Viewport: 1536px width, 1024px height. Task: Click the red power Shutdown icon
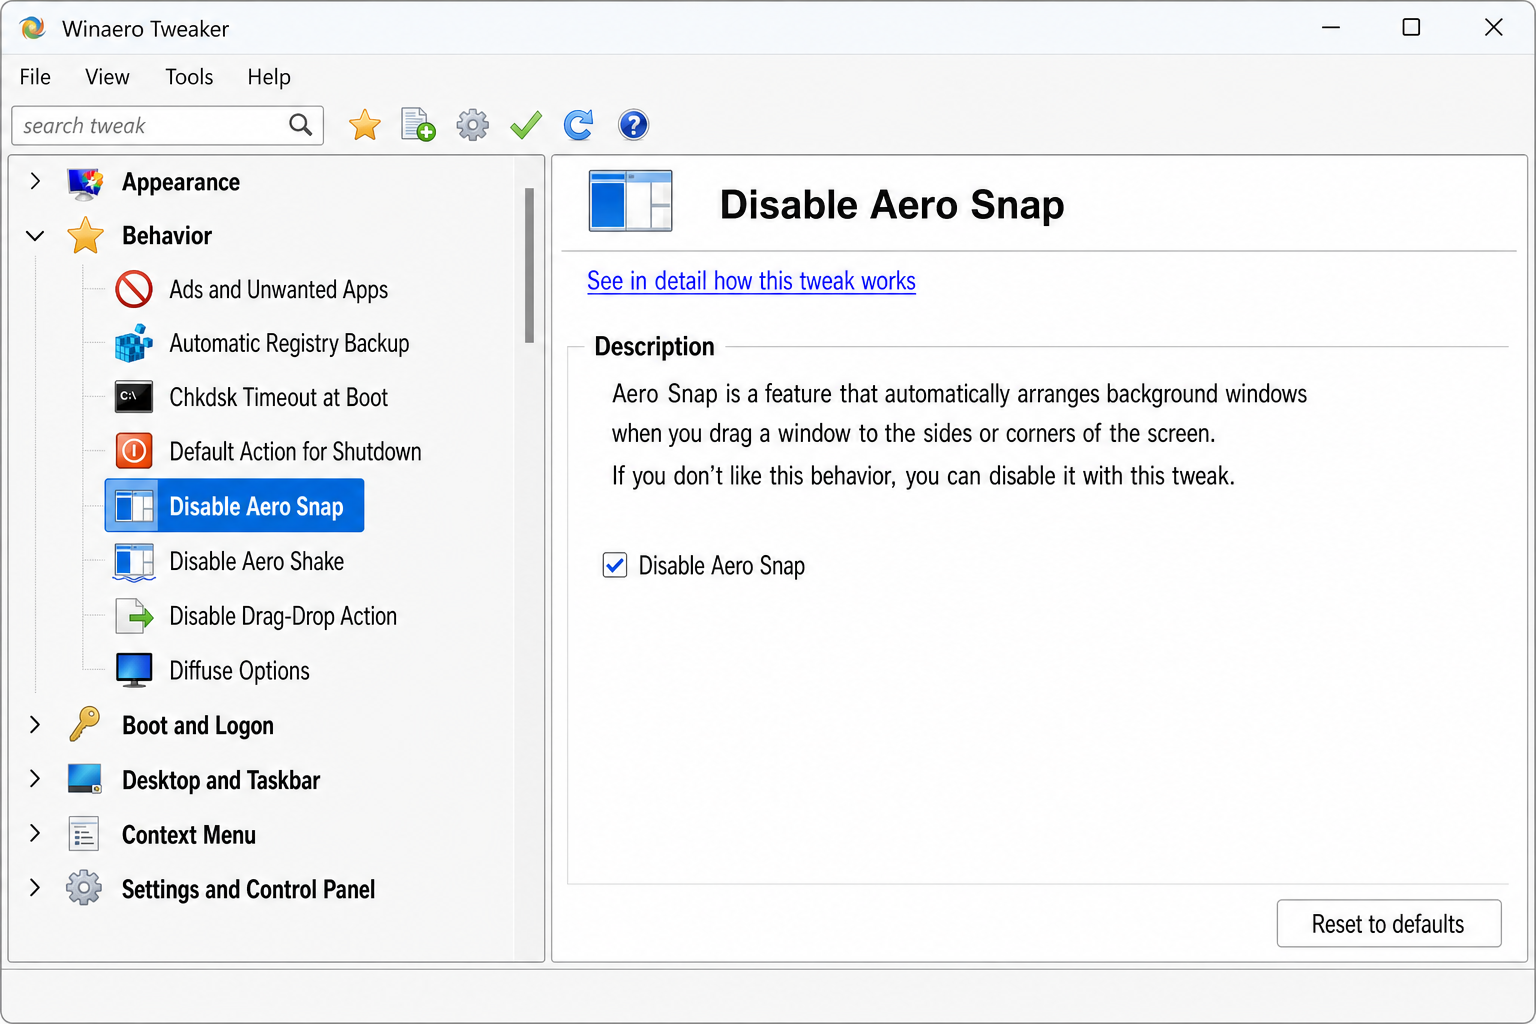[134, 451]
